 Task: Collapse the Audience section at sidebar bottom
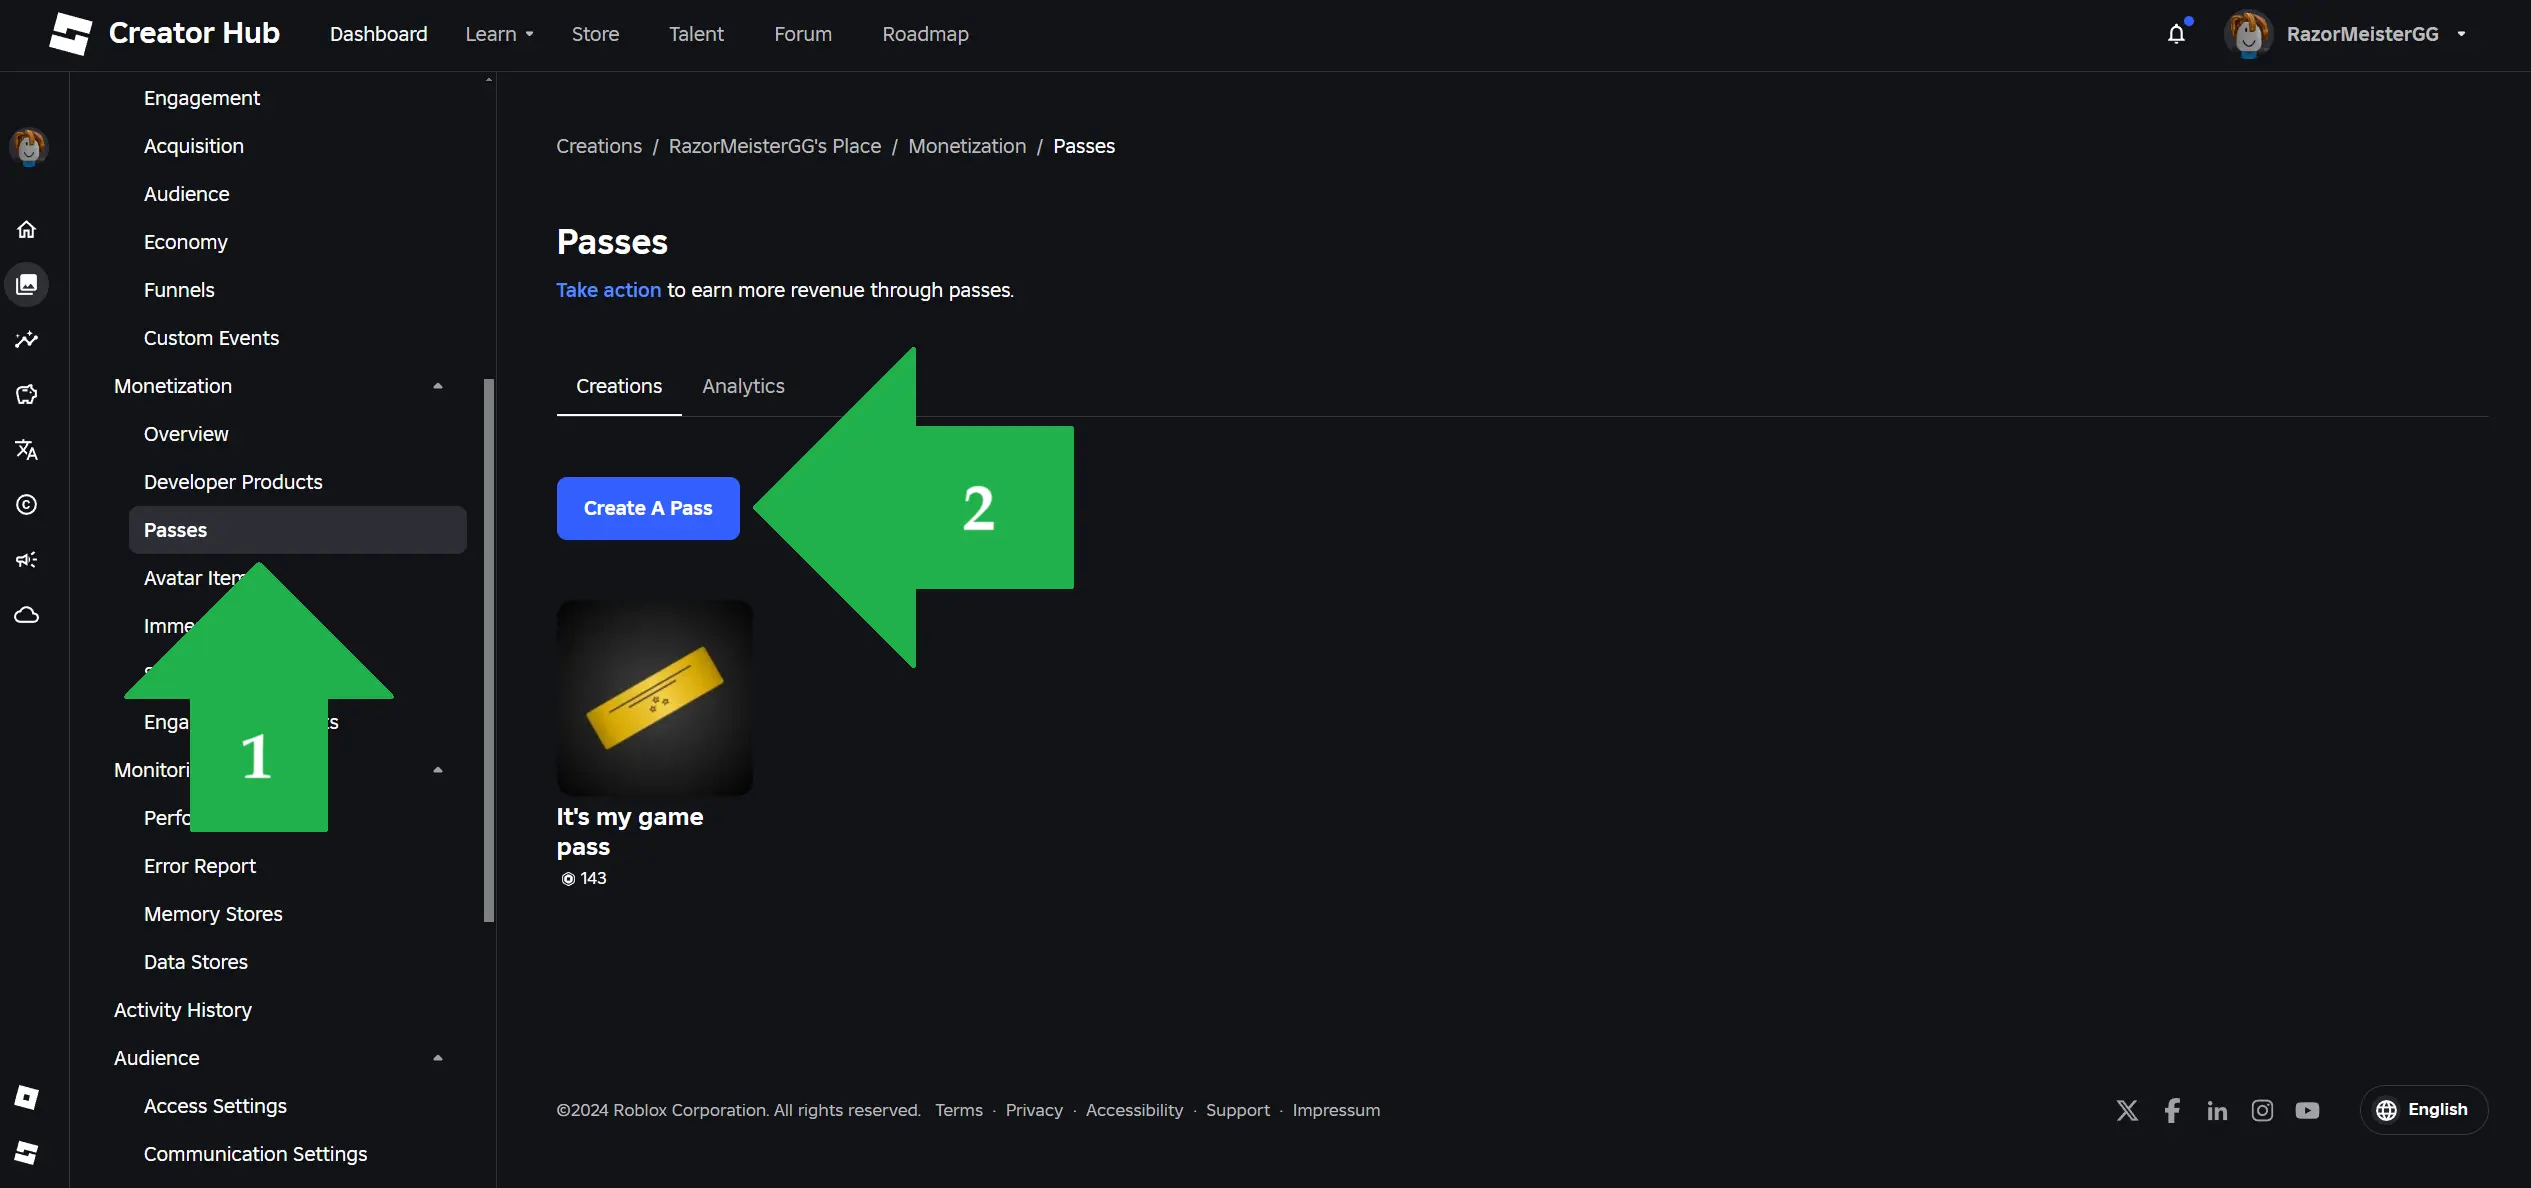click(437, 1058)
